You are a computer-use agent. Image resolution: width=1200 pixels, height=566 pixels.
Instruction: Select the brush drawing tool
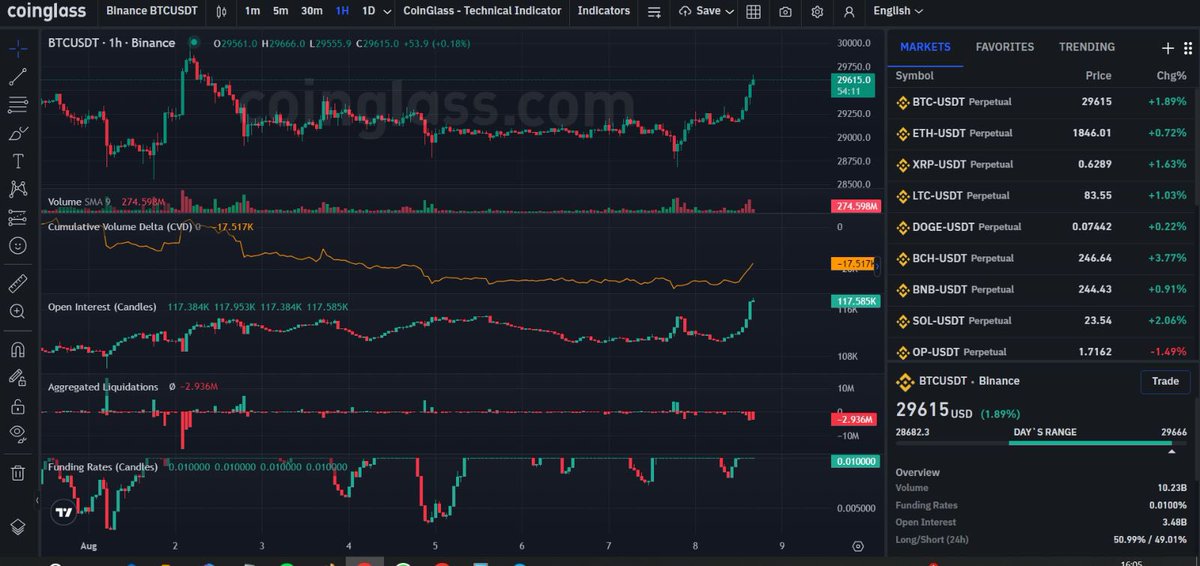pos(18,132)
